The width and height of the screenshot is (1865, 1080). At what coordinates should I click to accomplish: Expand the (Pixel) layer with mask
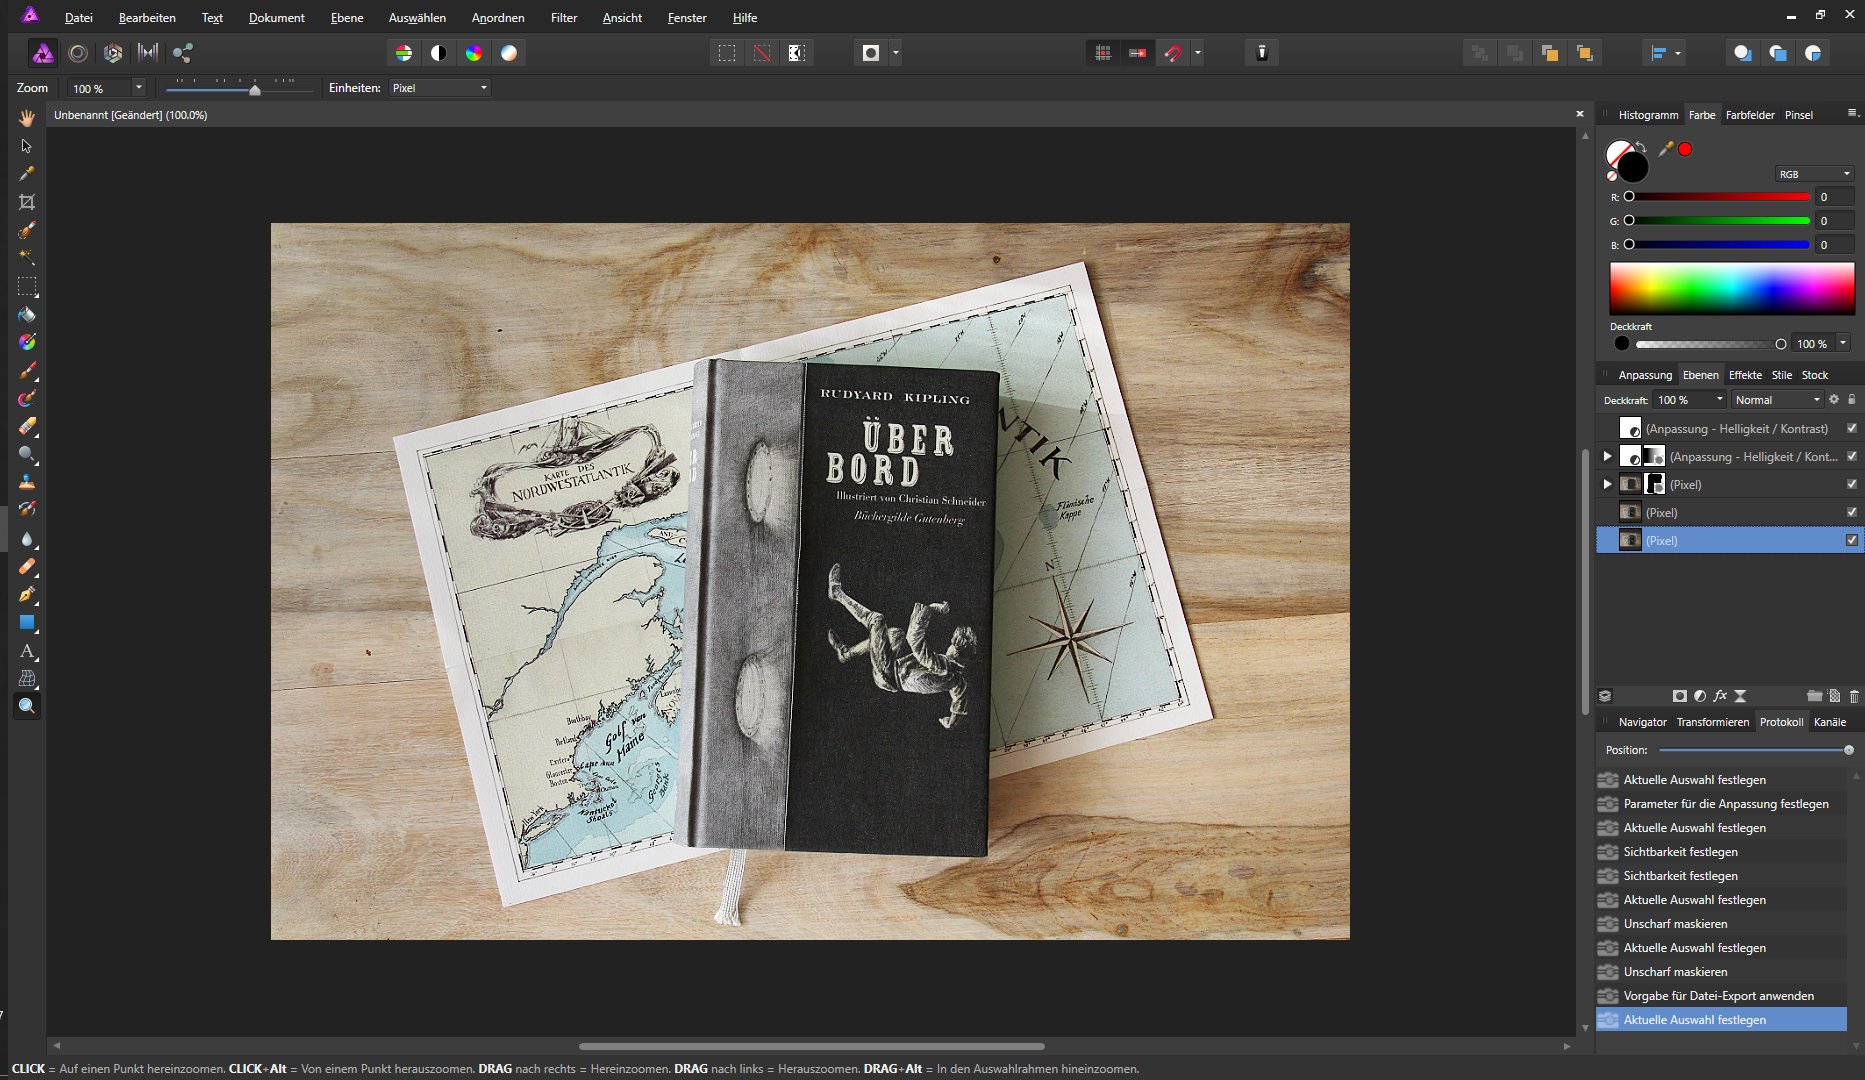pyautogui.click(x=1607, y=484)
